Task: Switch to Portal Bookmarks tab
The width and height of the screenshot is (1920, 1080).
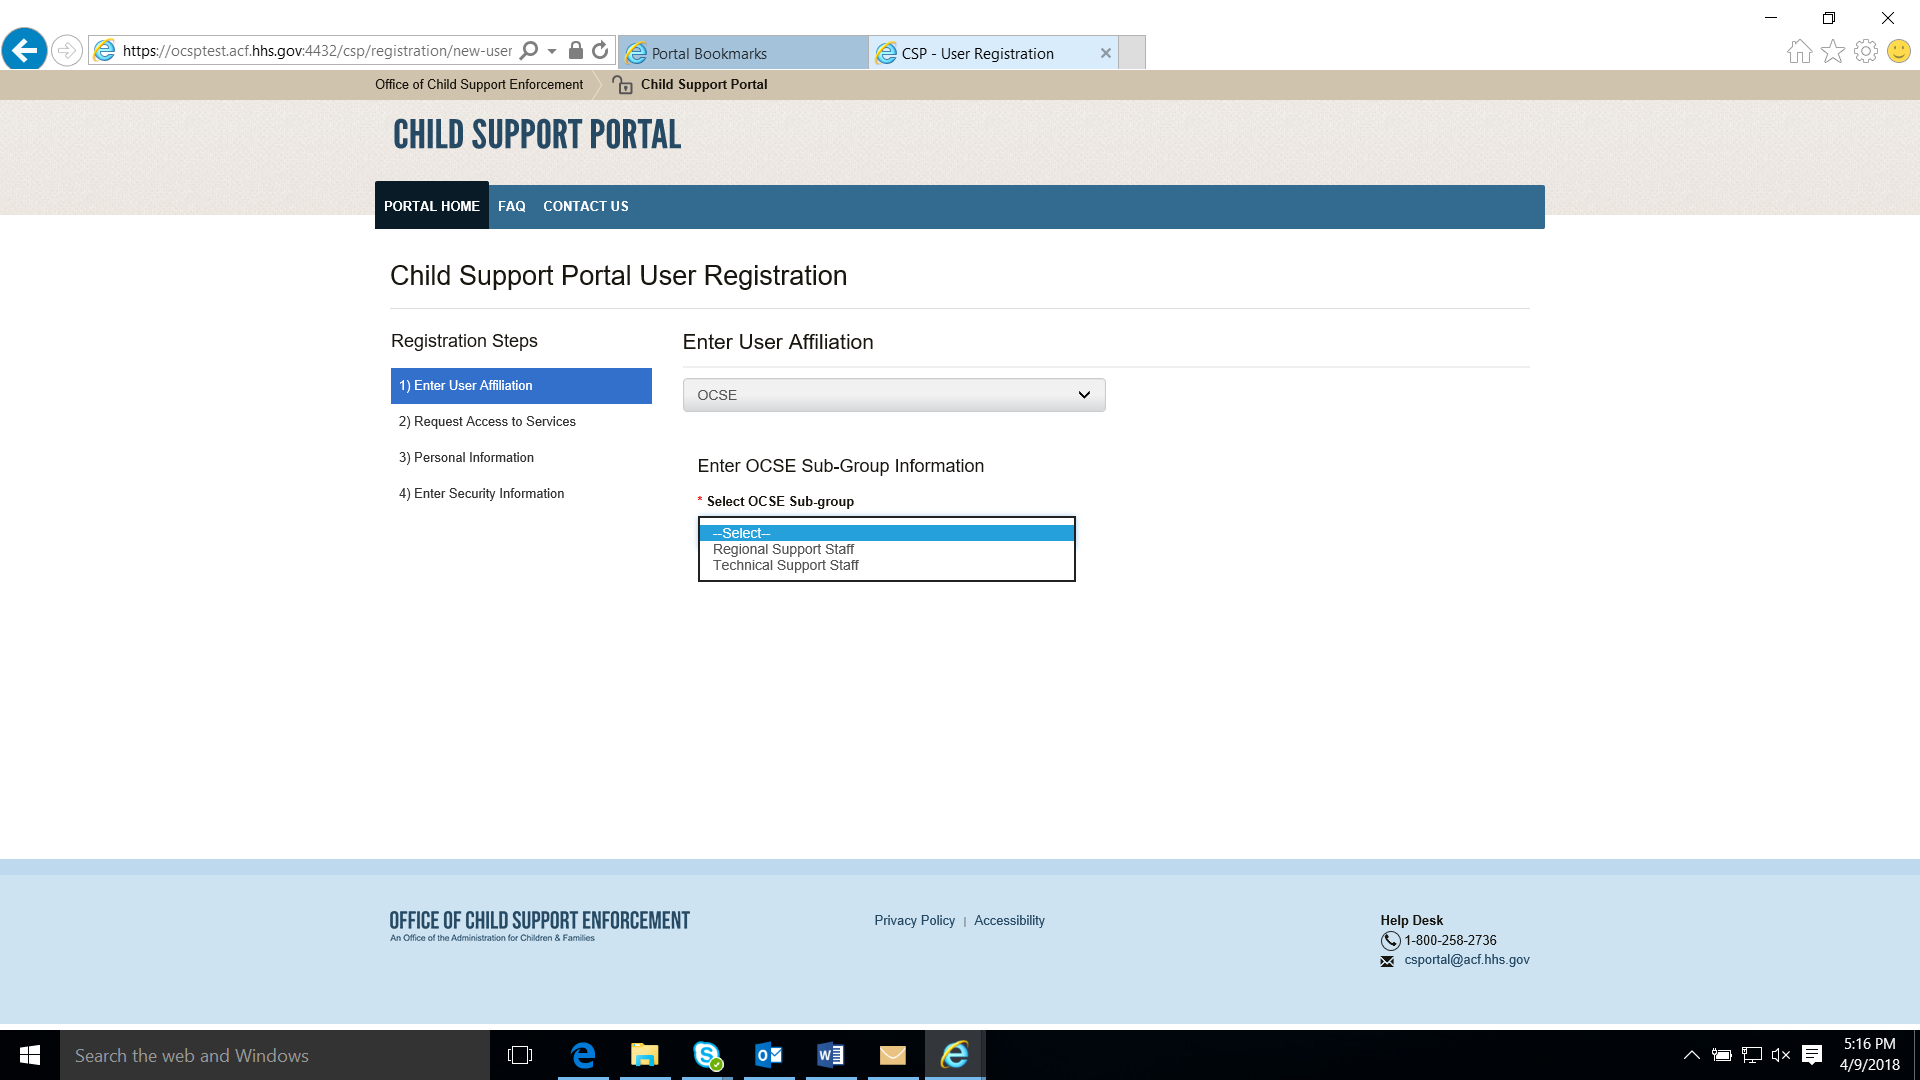Action: tap(742, 53)
